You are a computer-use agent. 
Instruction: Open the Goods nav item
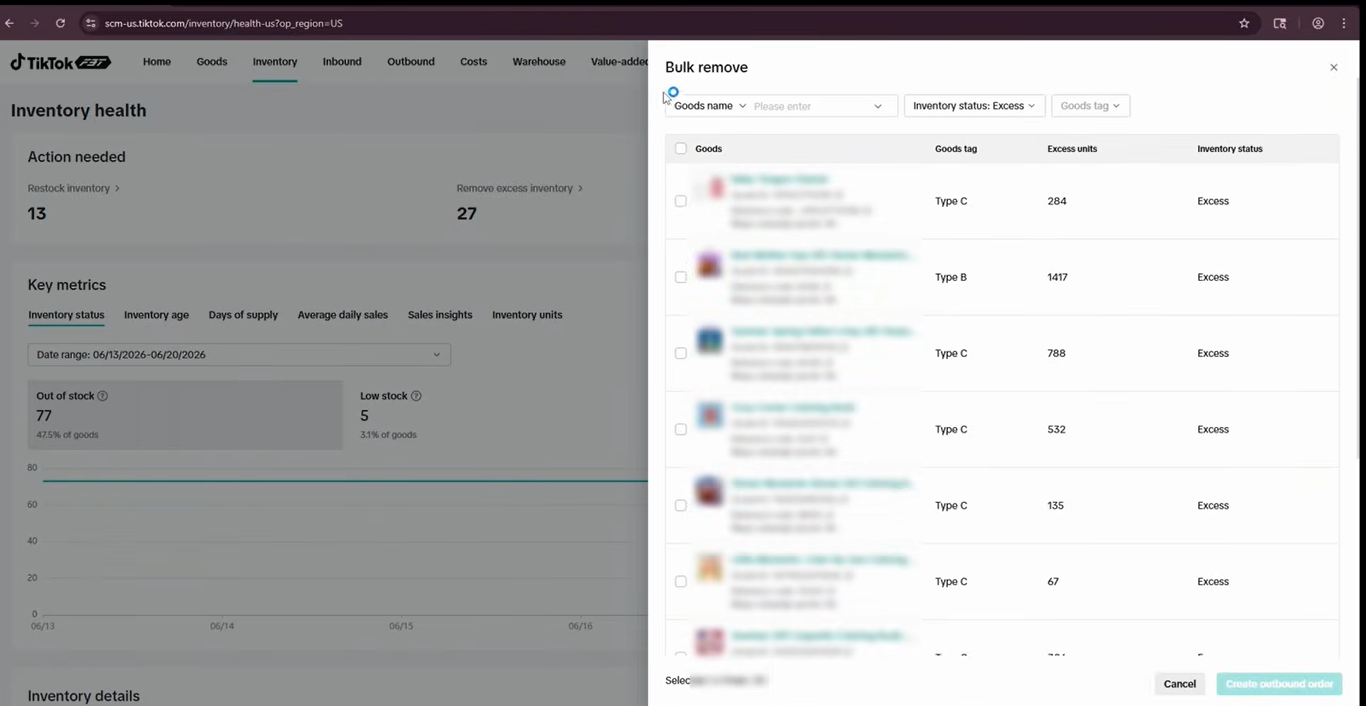point(212,62)
